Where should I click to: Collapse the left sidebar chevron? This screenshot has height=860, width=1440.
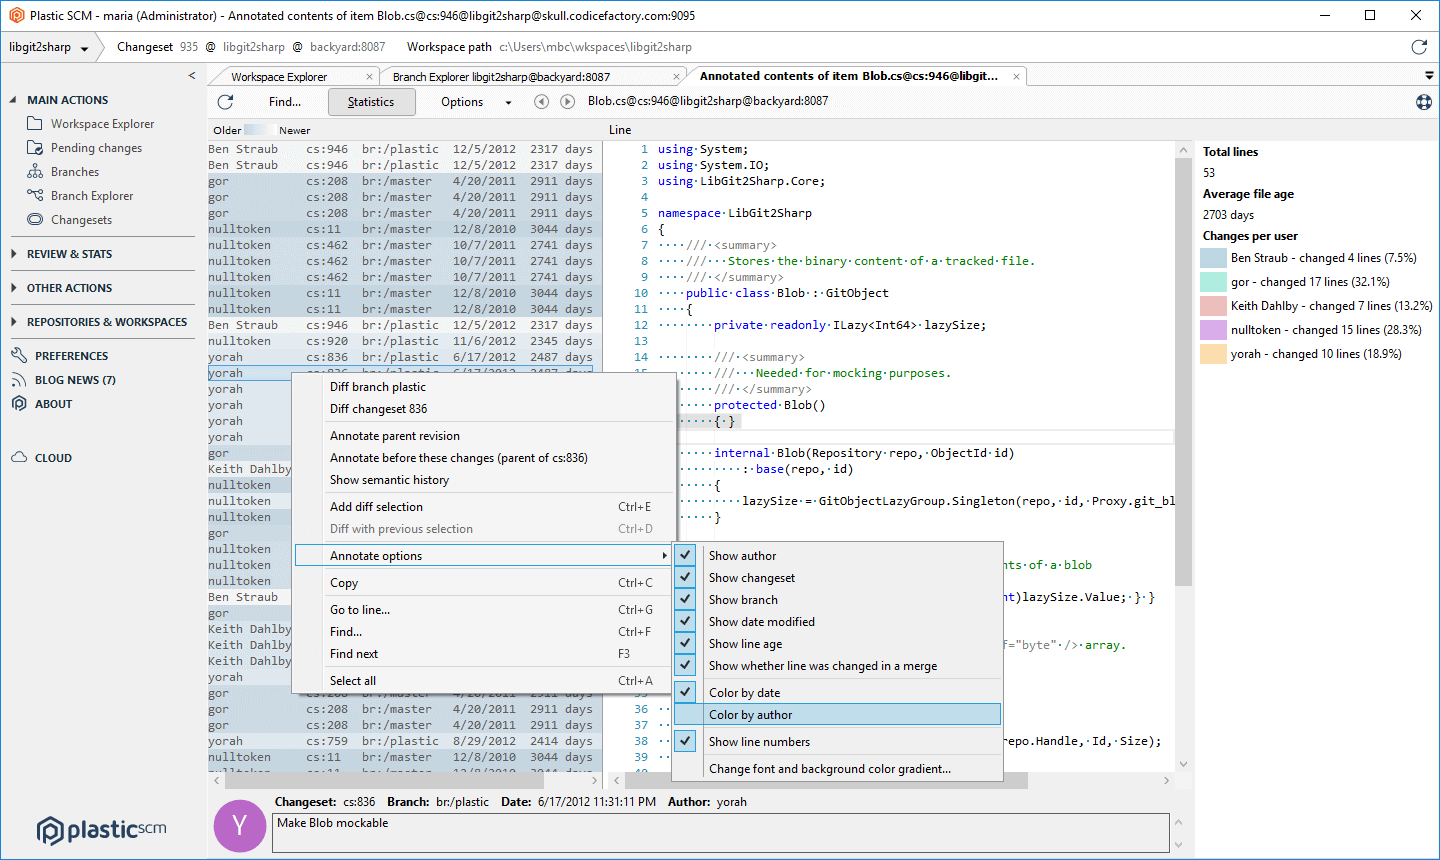192,76
